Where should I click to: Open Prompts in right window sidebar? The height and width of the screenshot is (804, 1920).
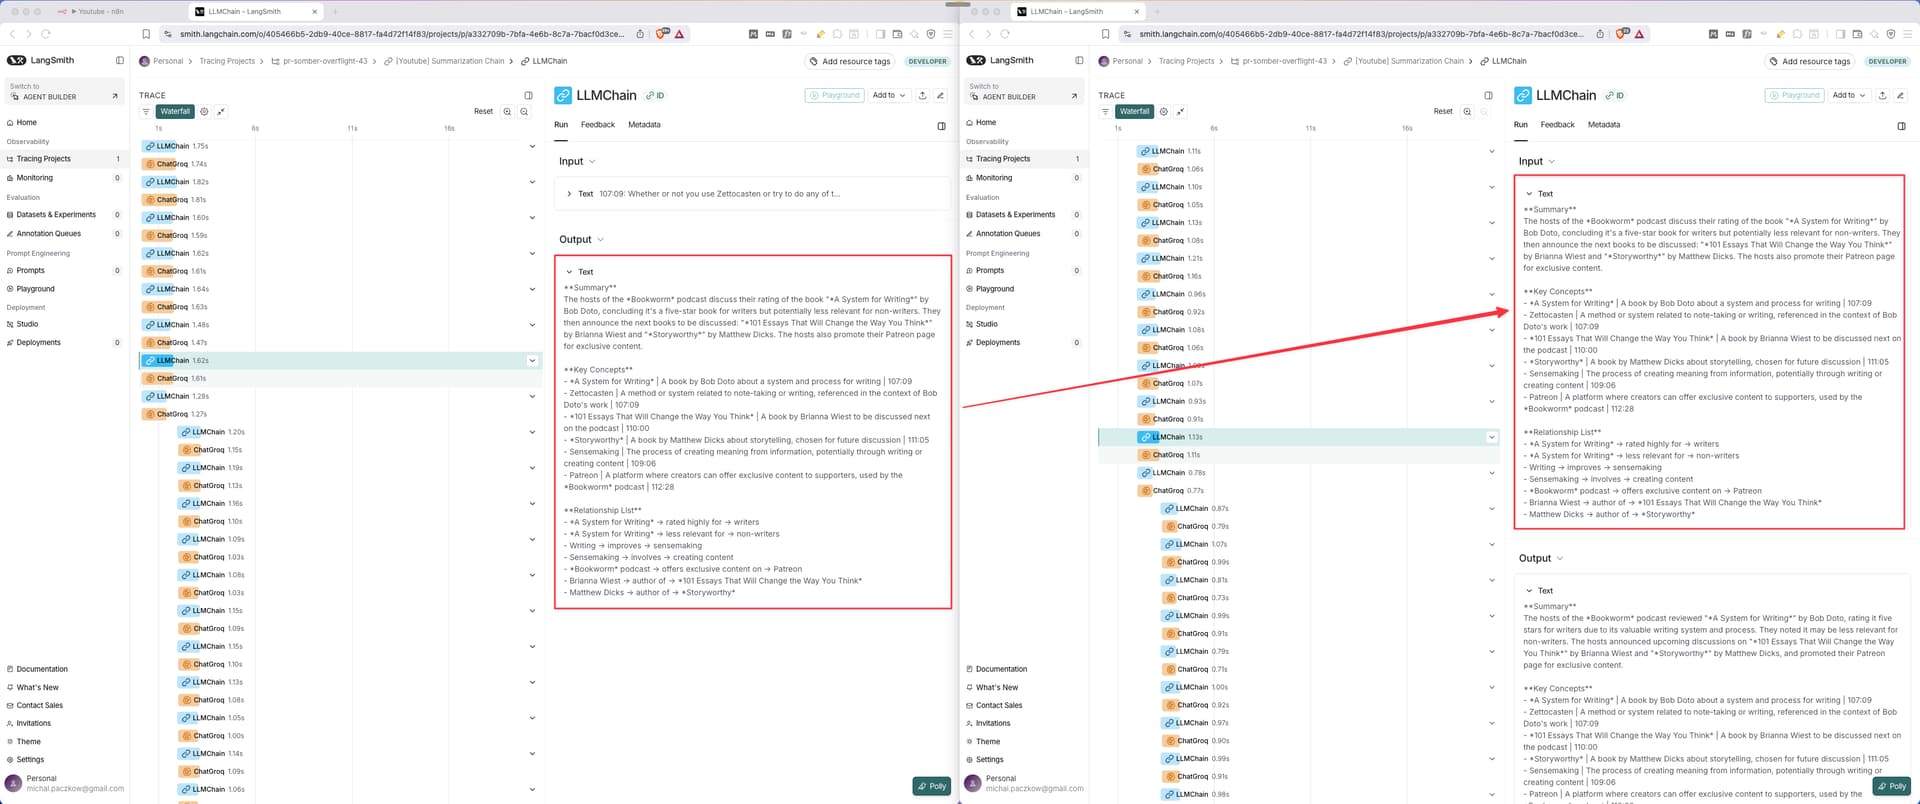[x=1022, y=271]
